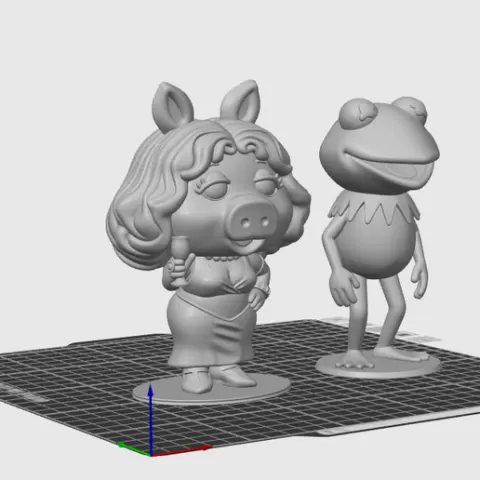Click the red X-axis arrow
Viewport: 480px width, 480px height.
pyautogui.click(x=182, y=451)
